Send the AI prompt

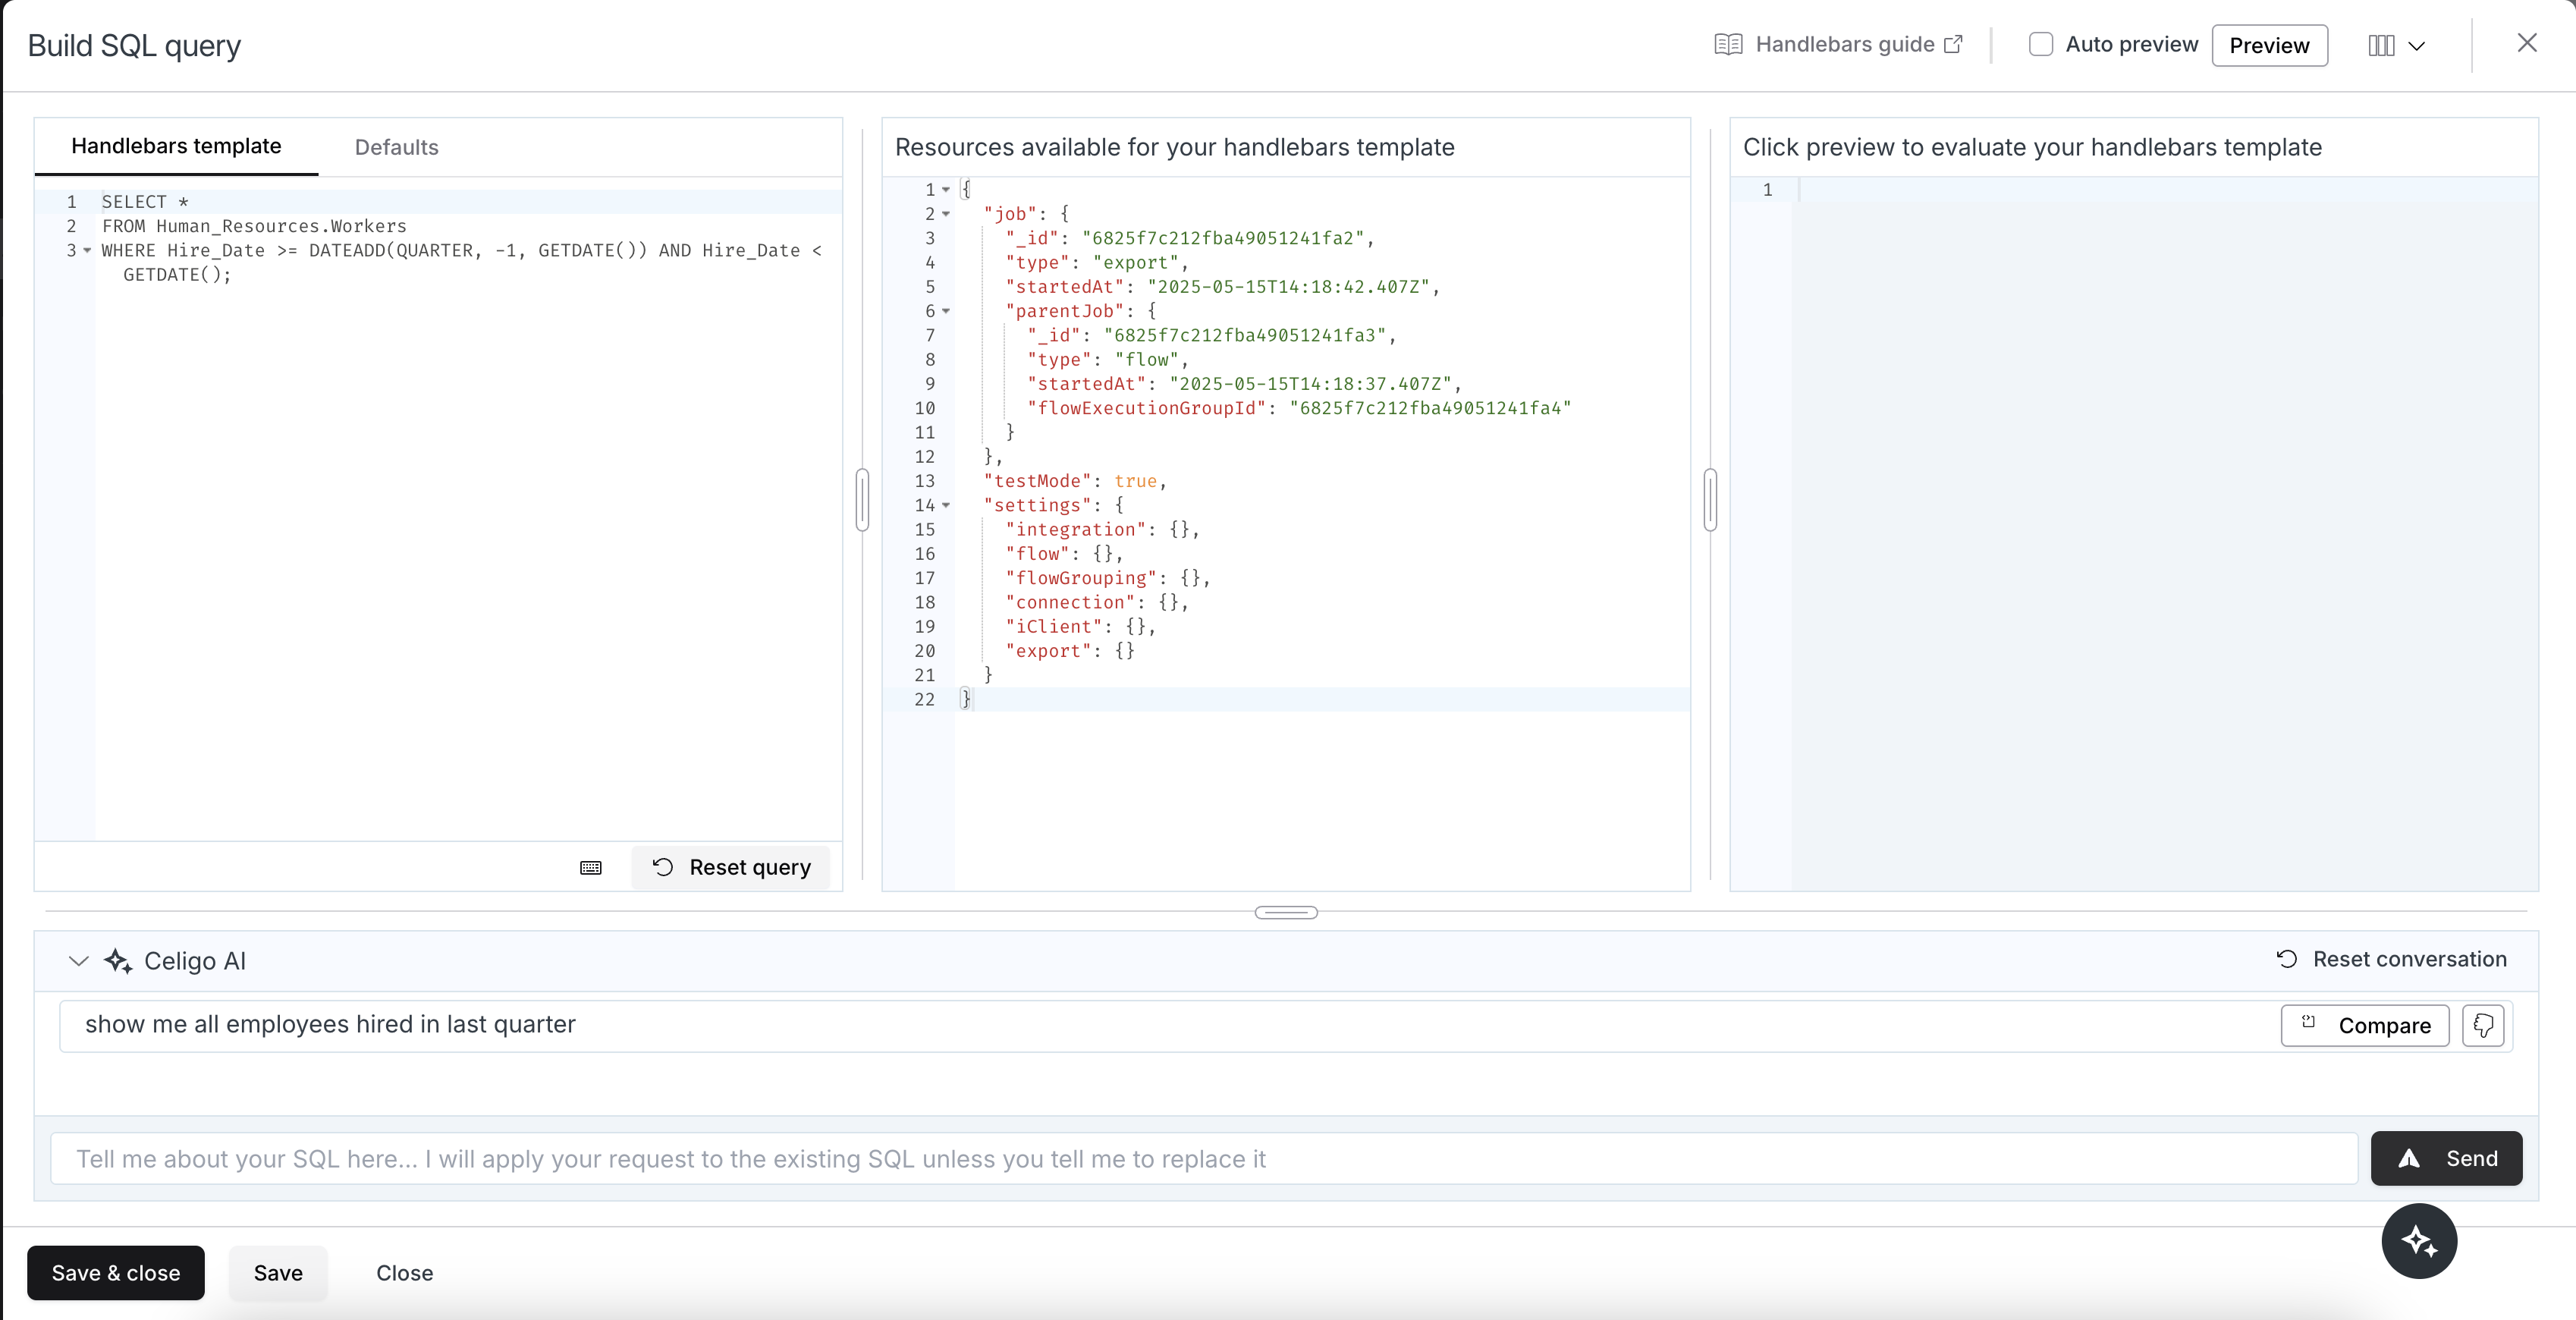[2446, 1158]
